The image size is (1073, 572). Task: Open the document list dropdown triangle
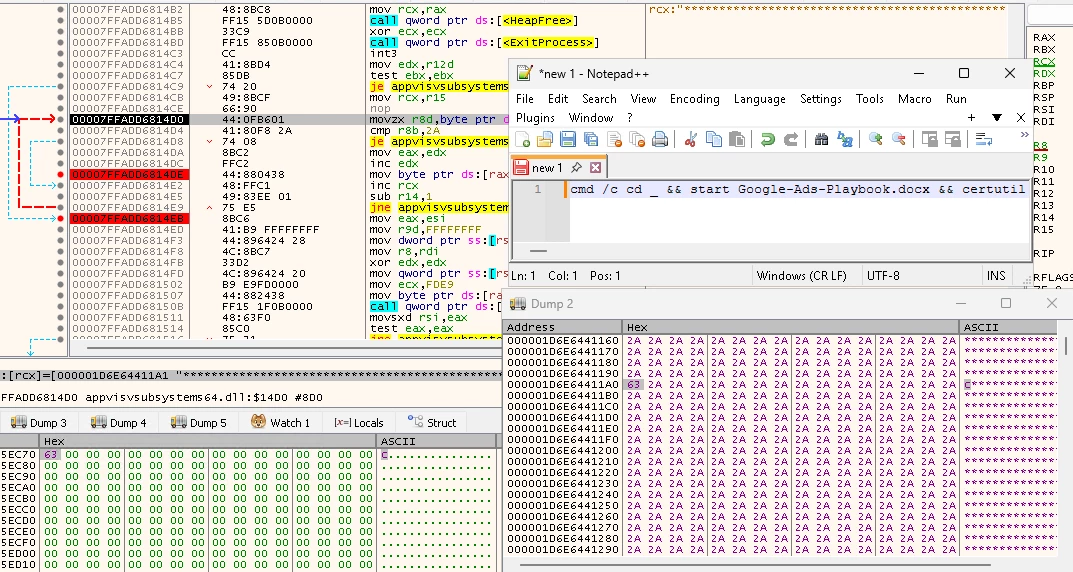point(996,118)
